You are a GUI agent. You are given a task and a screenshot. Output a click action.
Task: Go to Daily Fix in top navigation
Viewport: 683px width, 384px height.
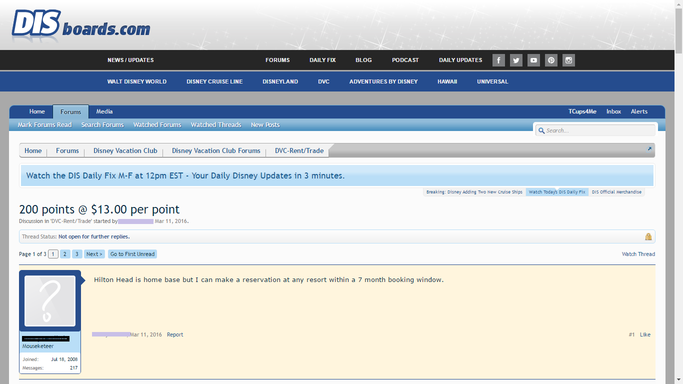pos(322,60)
